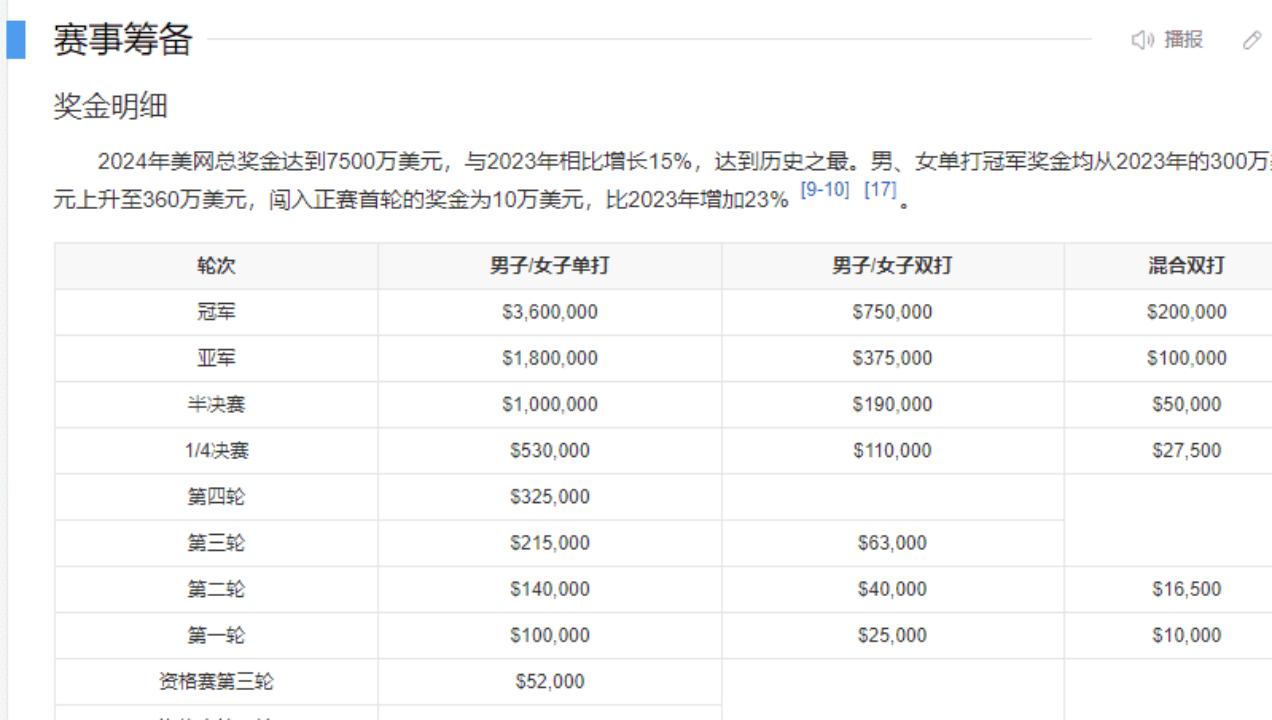Click the 赛事筹备 section heading
The width and height of the screenshot is (1272, 720).
coord(122,40)
